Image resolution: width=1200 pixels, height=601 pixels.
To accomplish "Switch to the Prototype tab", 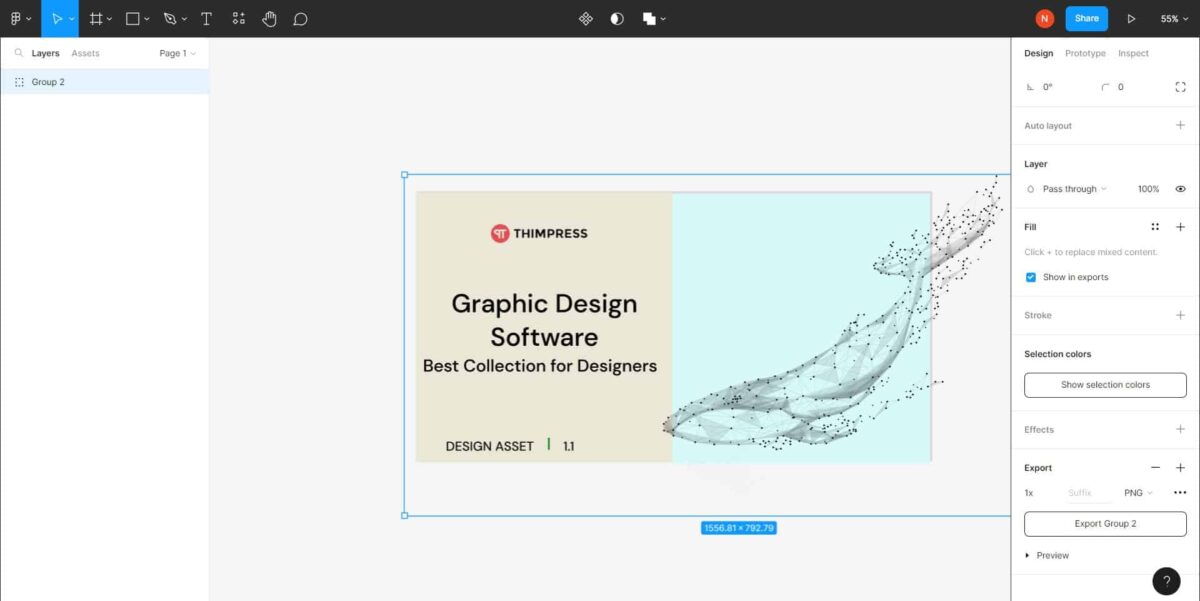I will (1085, 53).
